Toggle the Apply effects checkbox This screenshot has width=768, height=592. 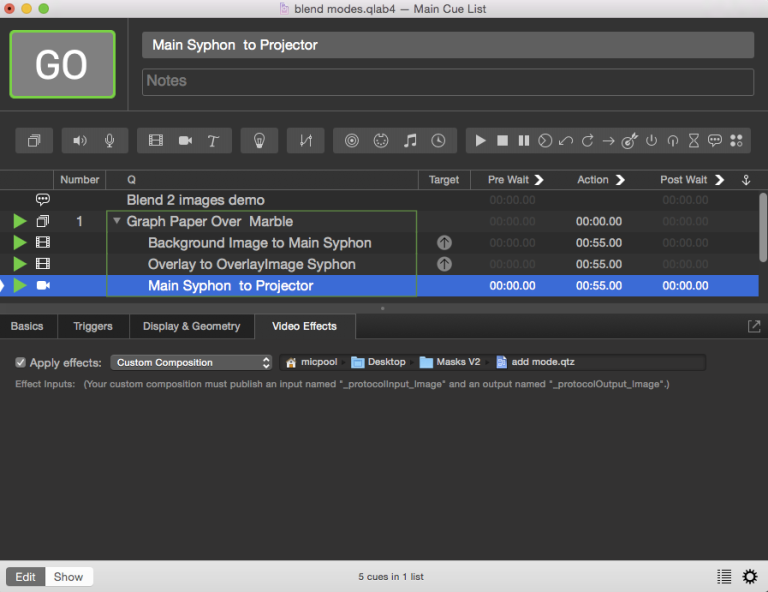21,362
